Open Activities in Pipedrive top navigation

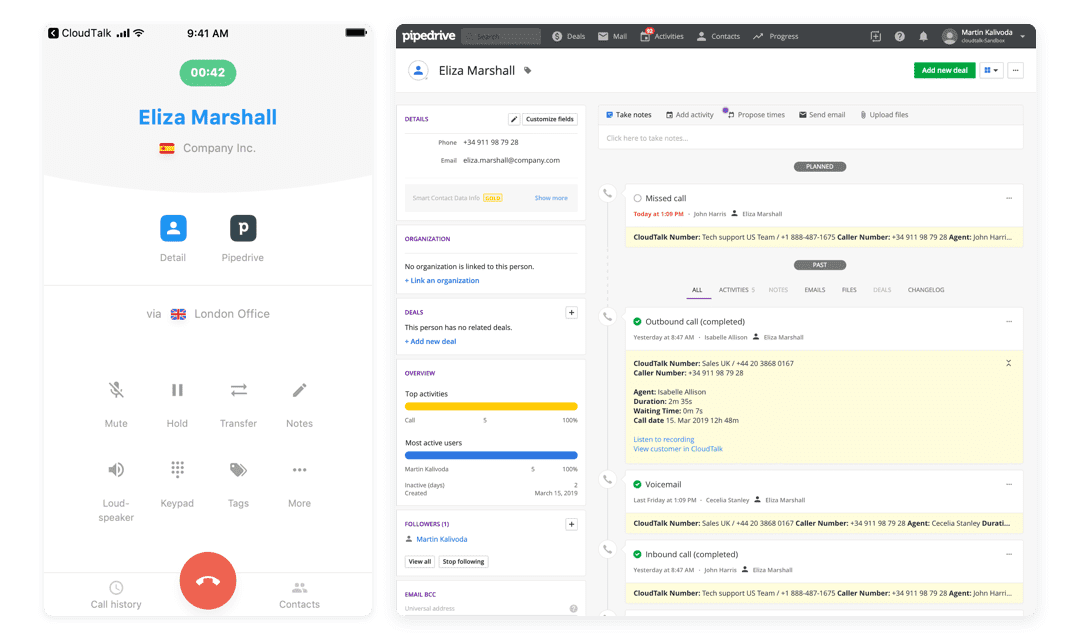(x=661, y=37)
